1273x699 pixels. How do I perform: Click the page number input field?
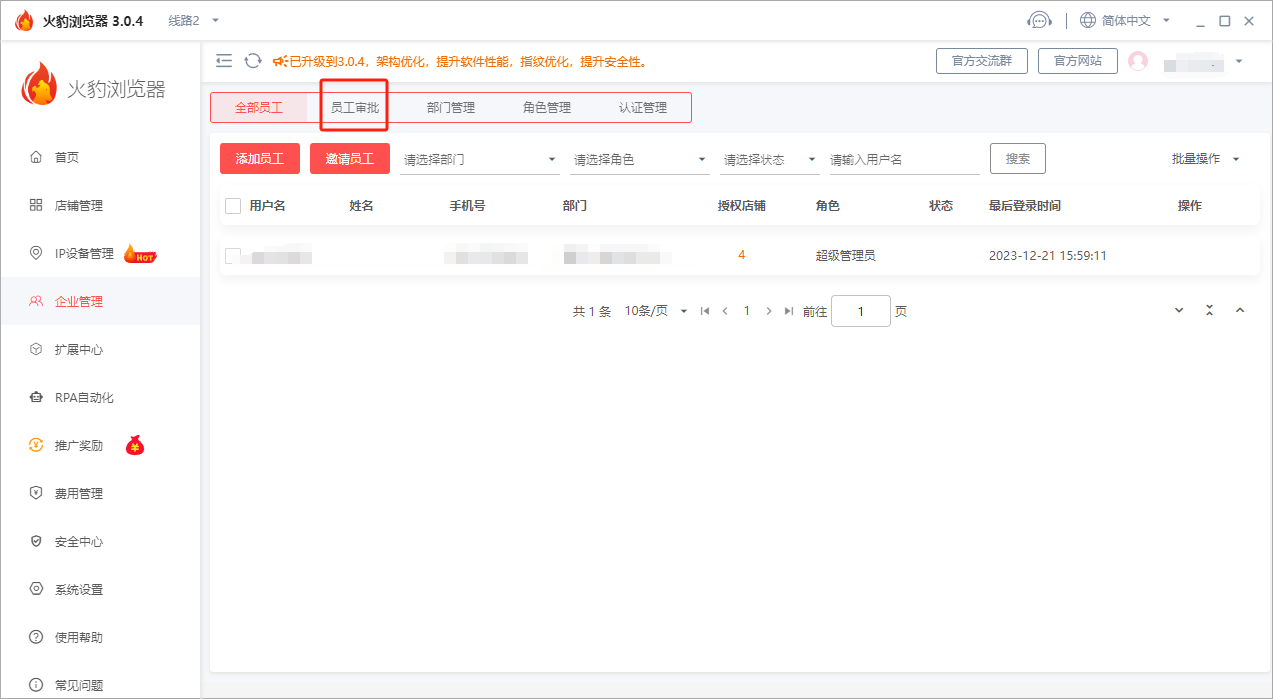coord(861,311)
